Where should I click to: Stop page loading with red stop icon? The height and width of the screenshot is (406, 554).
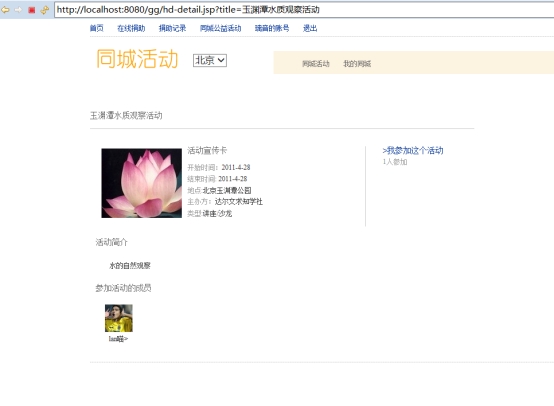point(31,10)
